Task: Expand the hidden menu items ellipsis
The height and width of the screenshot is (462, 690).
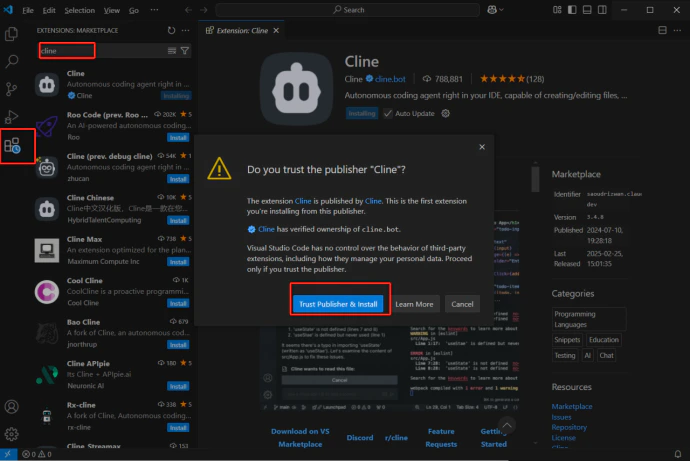Action: 154,10
